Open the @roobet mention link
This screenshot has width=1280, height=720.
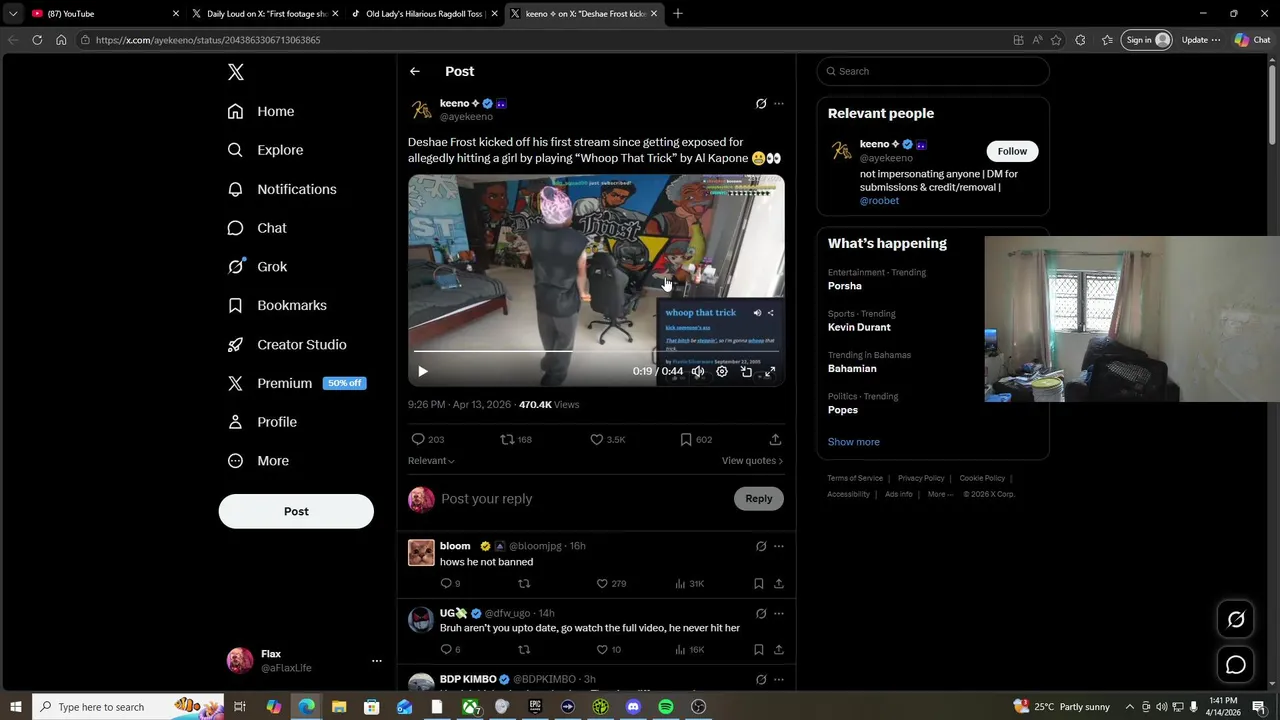879,201
